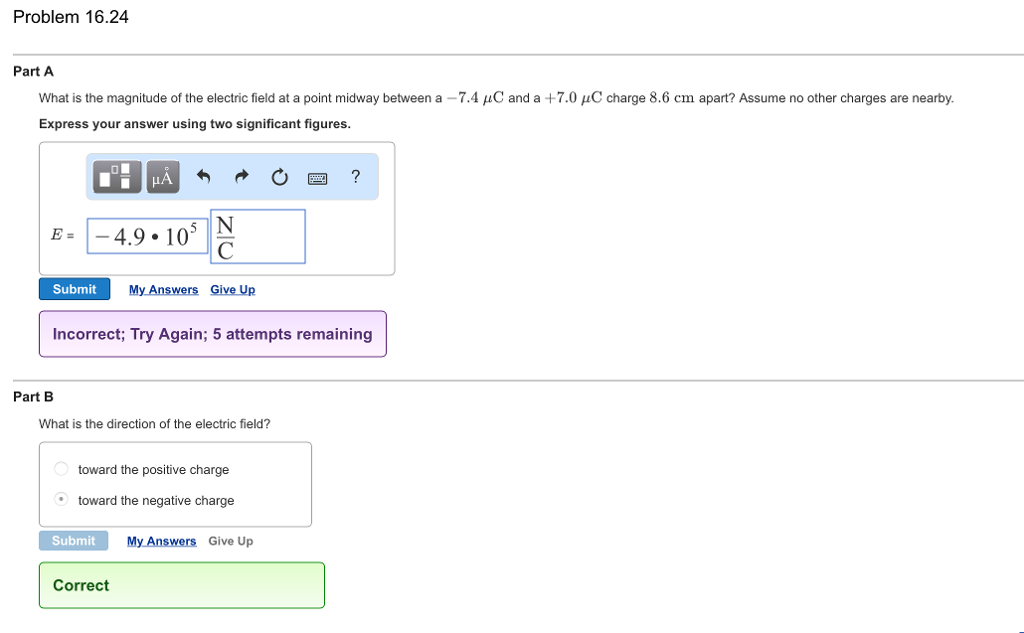Click the reset answer icon
Viewport: 1024px width, 633px height.
279,177
